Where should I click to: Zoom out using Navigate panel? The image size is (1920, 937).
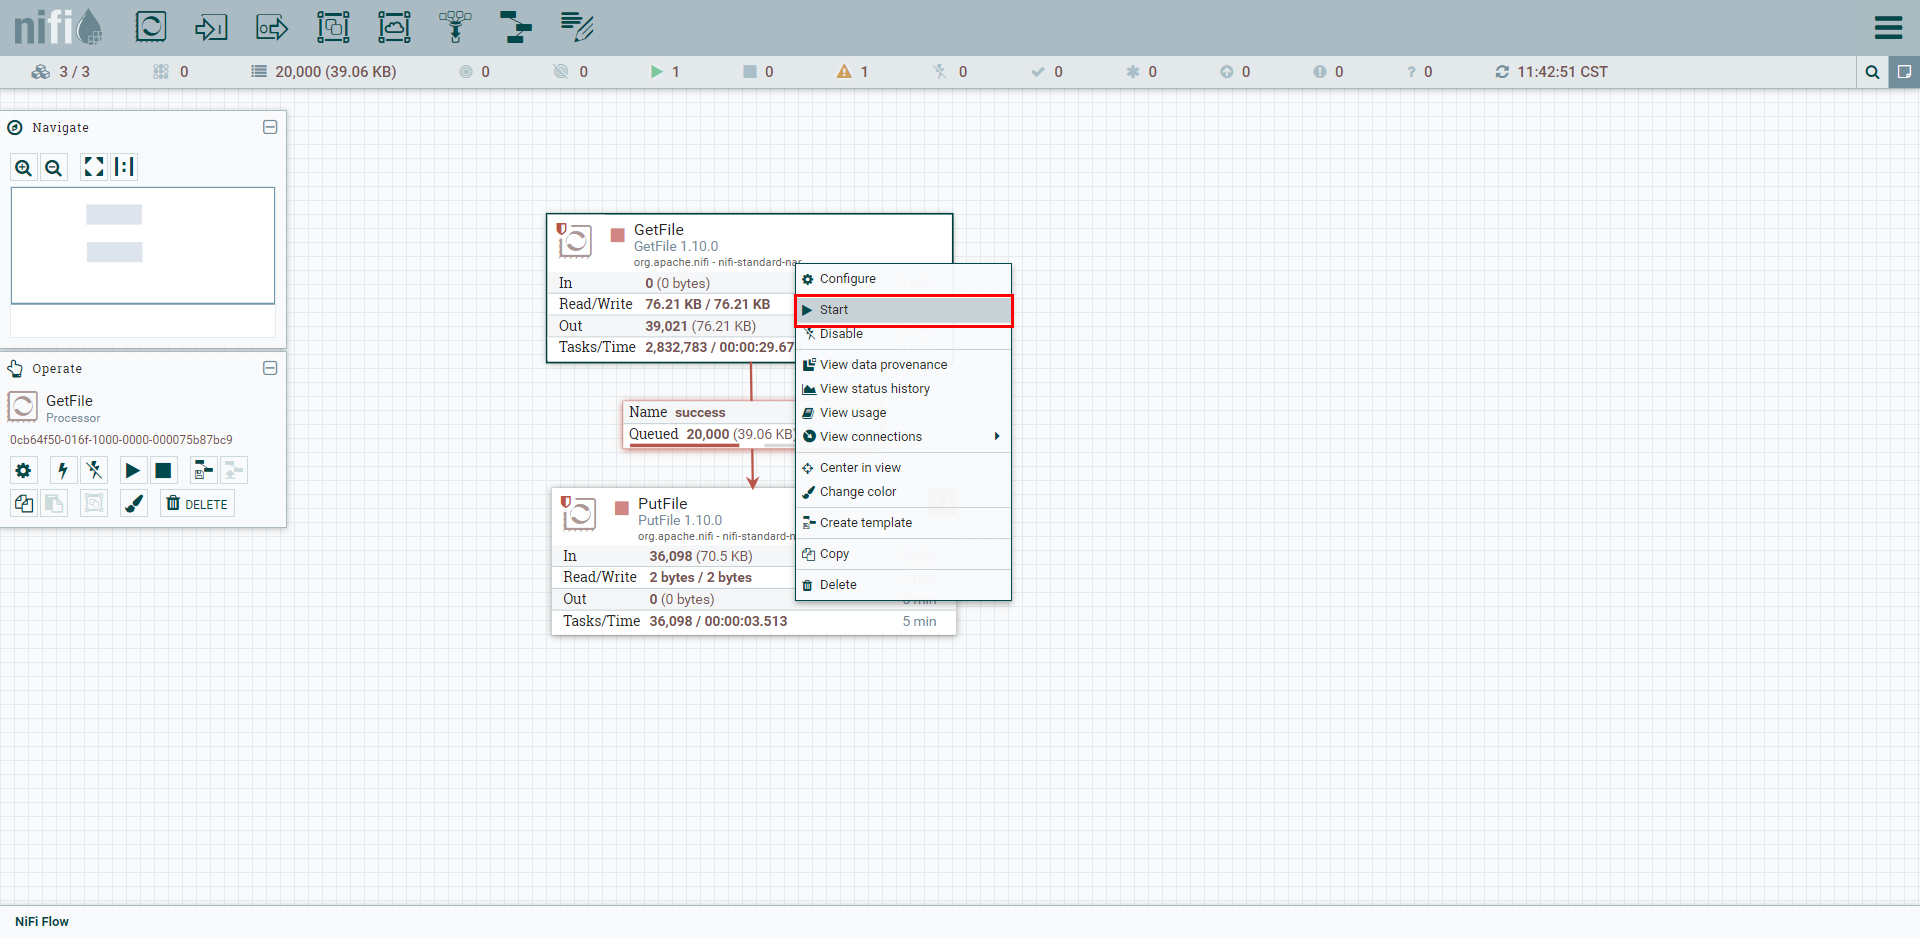pos(54,168)
